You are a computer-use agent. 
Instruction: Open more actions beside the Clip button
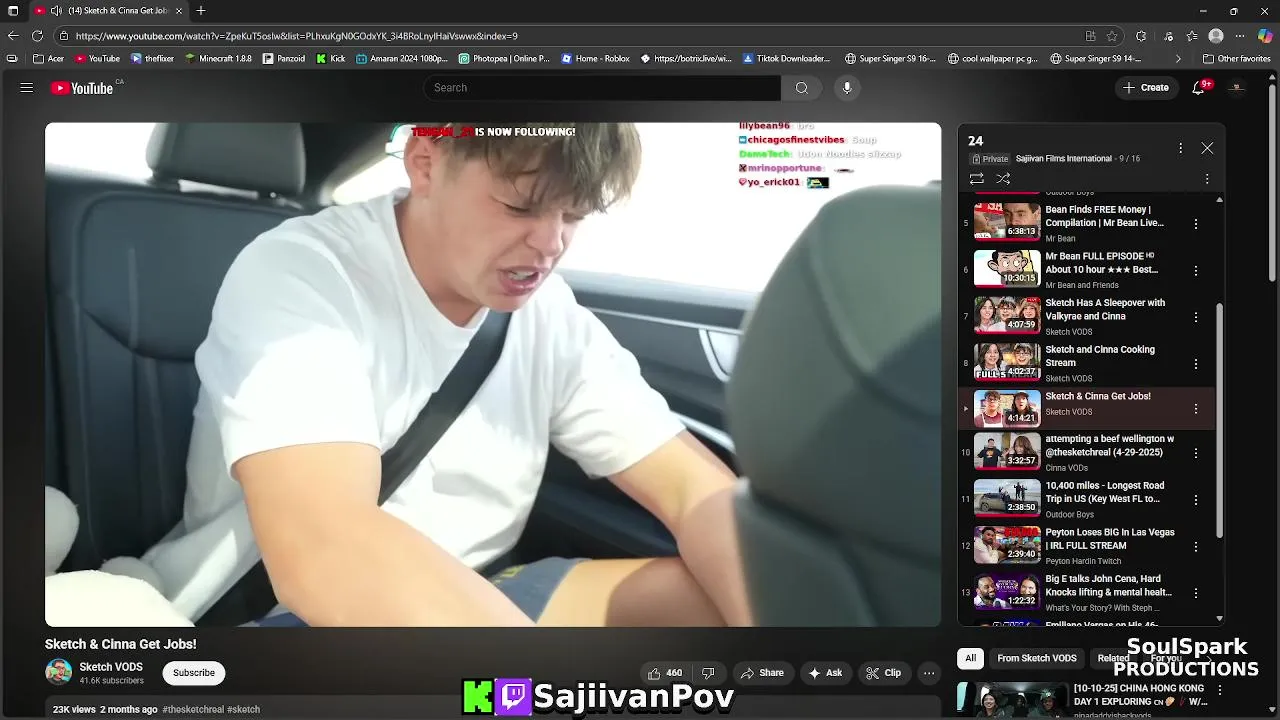click(x=929, y=673)
